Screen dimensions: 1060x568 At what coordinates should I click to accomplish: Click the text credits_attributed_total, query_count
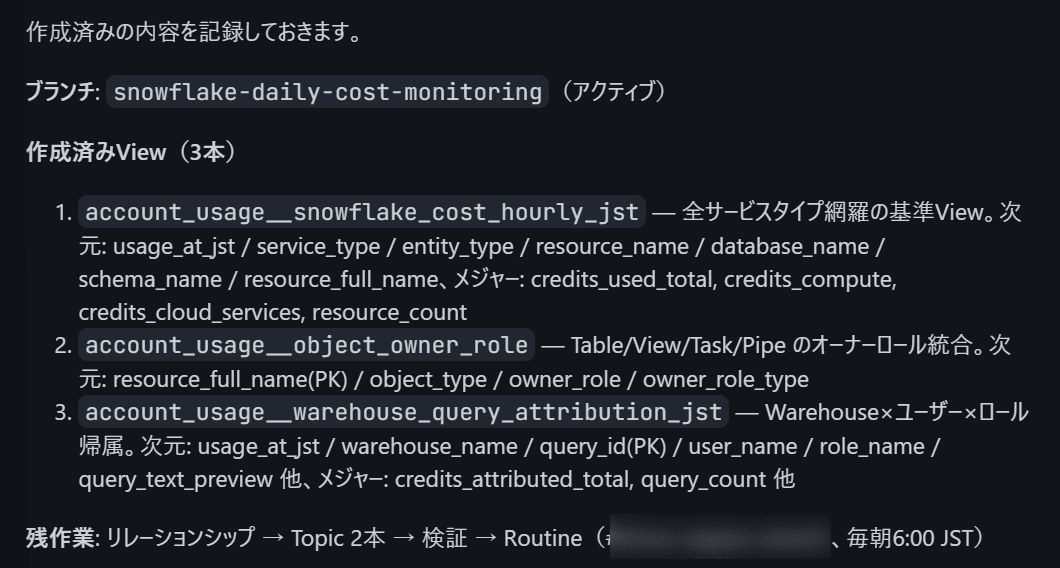click(581, 479)
